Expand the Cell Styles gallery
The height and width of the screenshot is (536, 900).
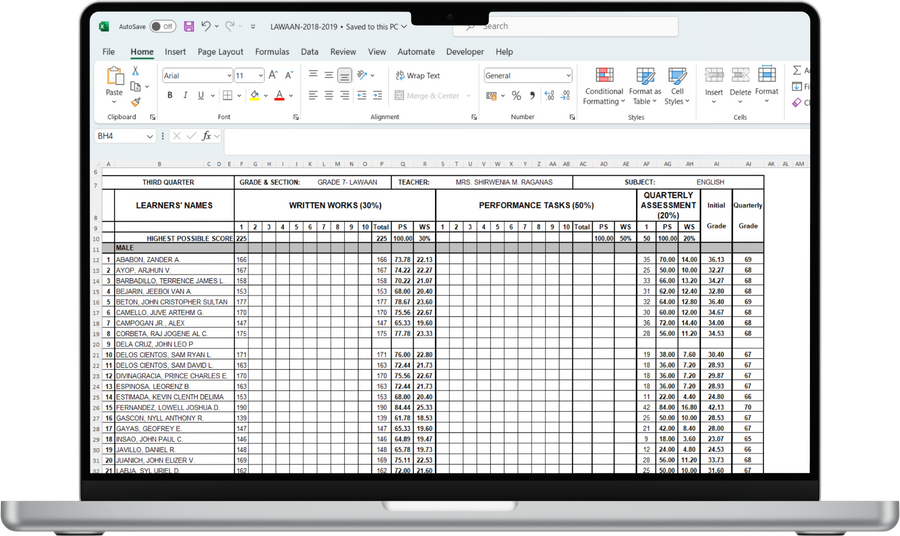click(677, 86)
